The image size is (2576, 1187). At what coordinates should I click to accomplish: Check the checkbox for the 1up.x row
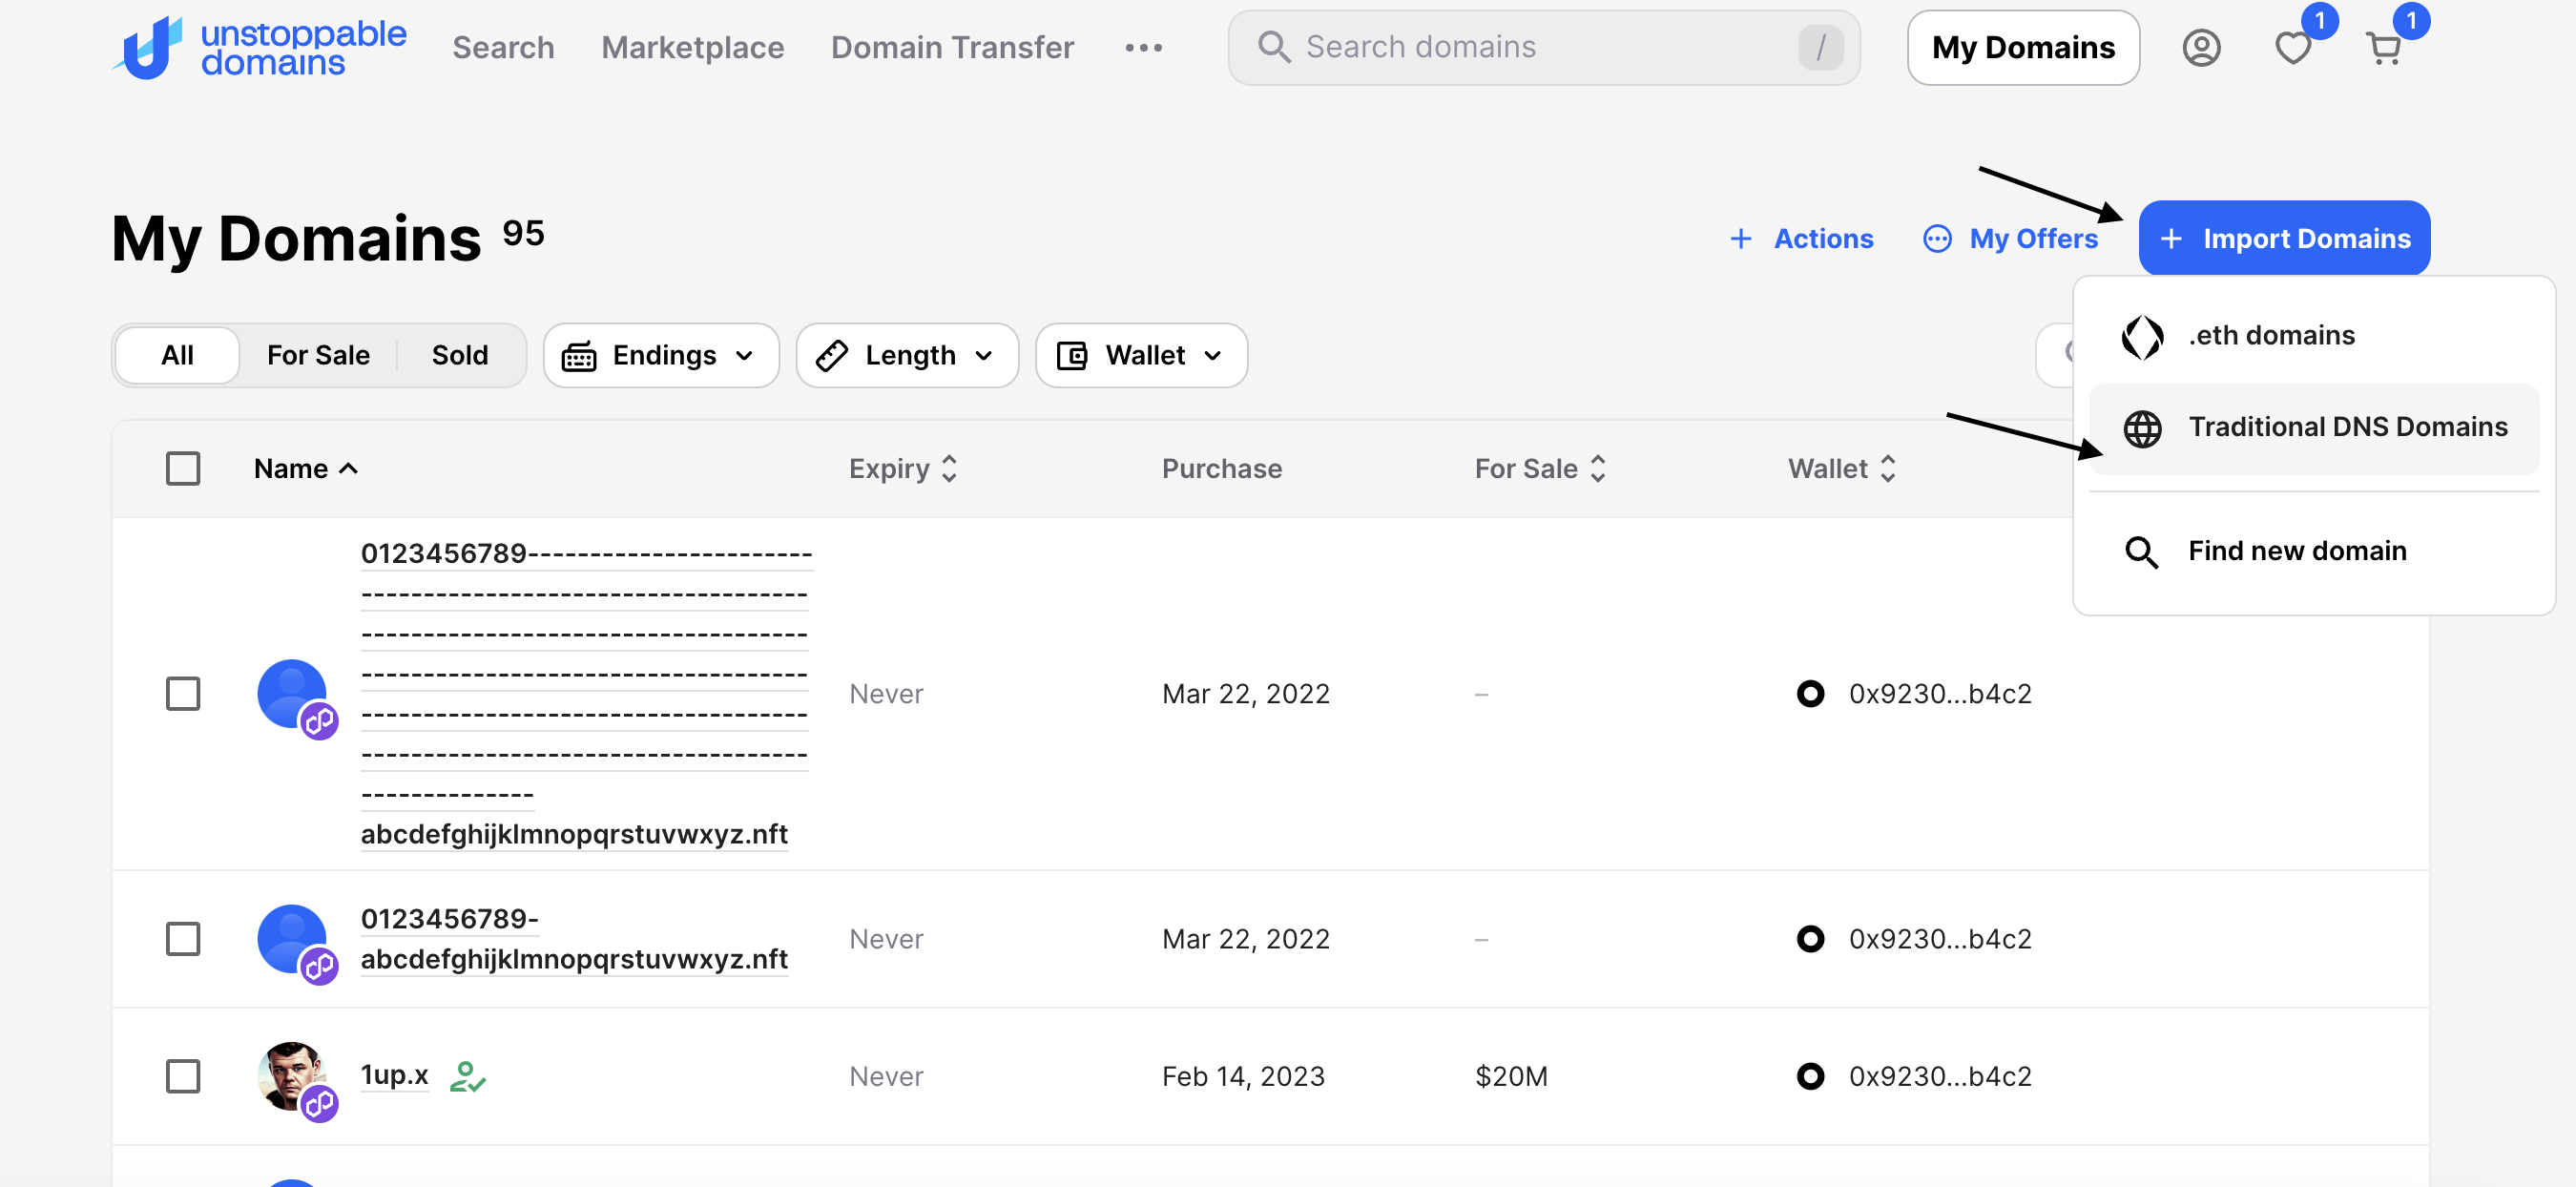(183, 1077)
